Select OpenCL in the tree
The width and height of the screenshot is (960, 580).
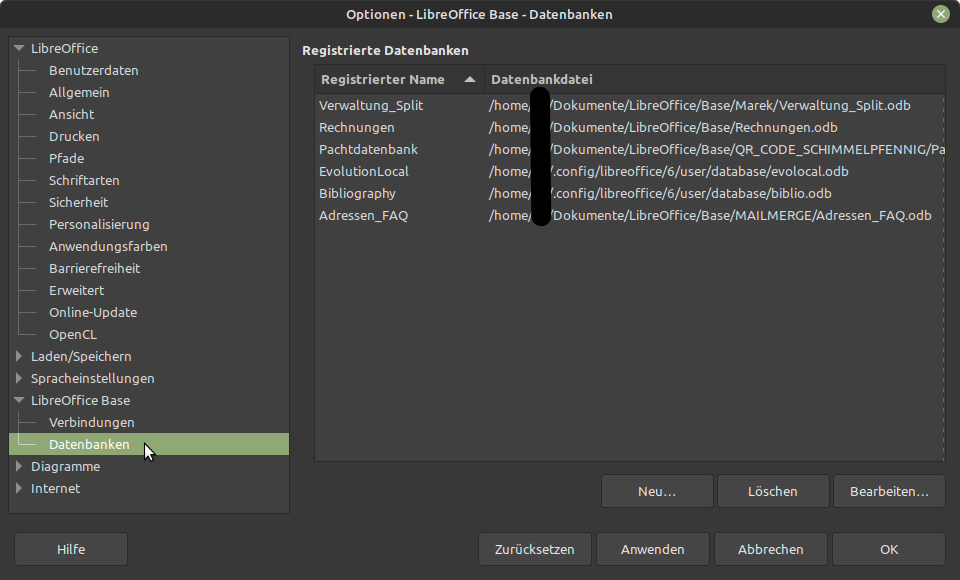click(x=73, y=335)
